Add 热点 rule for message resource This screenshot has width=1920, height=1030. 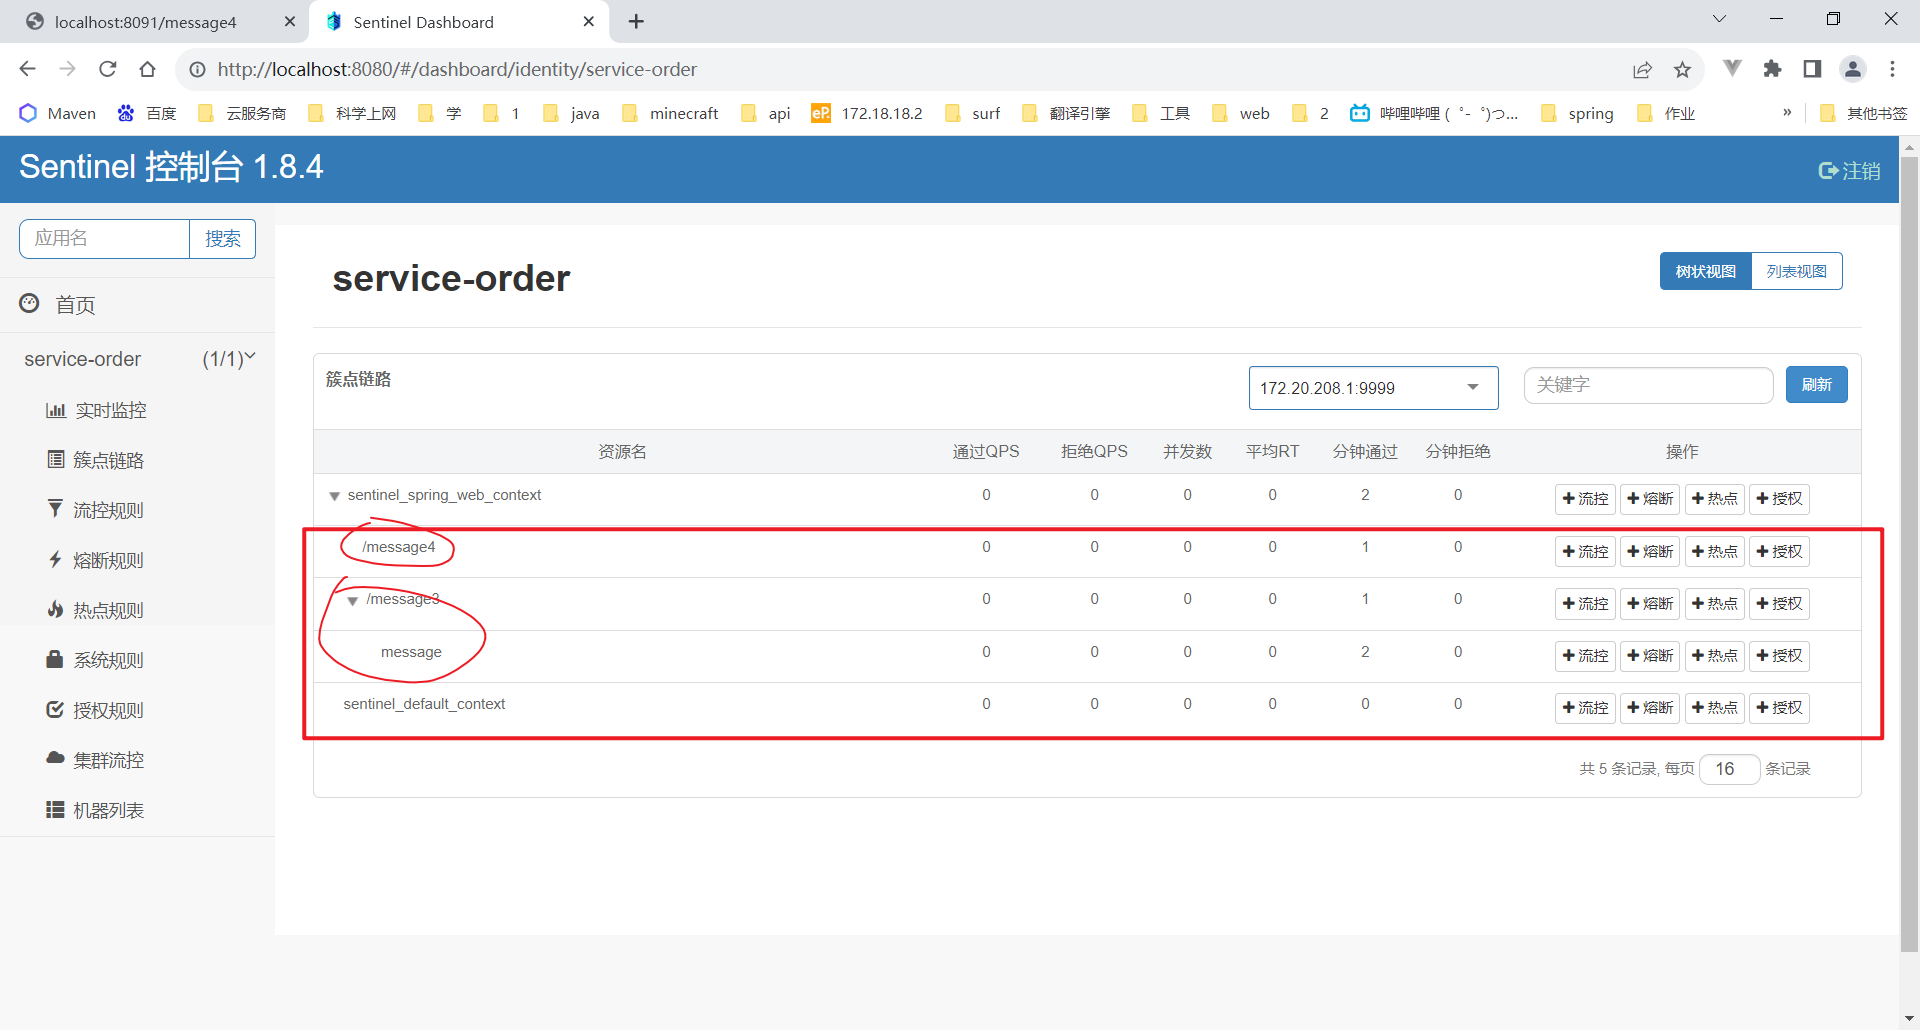point(1715,656)
